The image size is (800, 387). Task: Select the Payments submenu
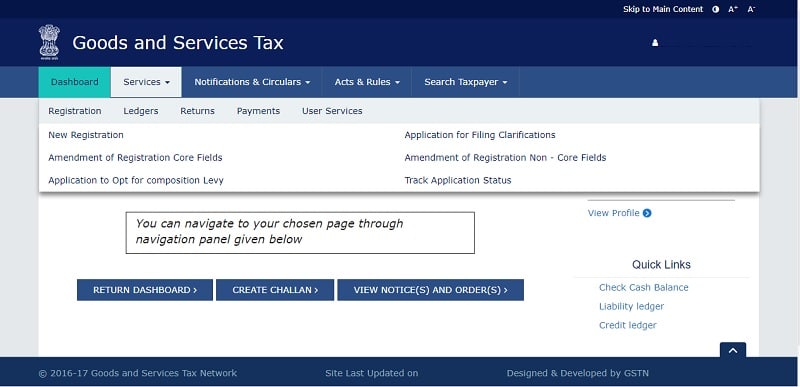pyautogui.click(x=258, y=111)
